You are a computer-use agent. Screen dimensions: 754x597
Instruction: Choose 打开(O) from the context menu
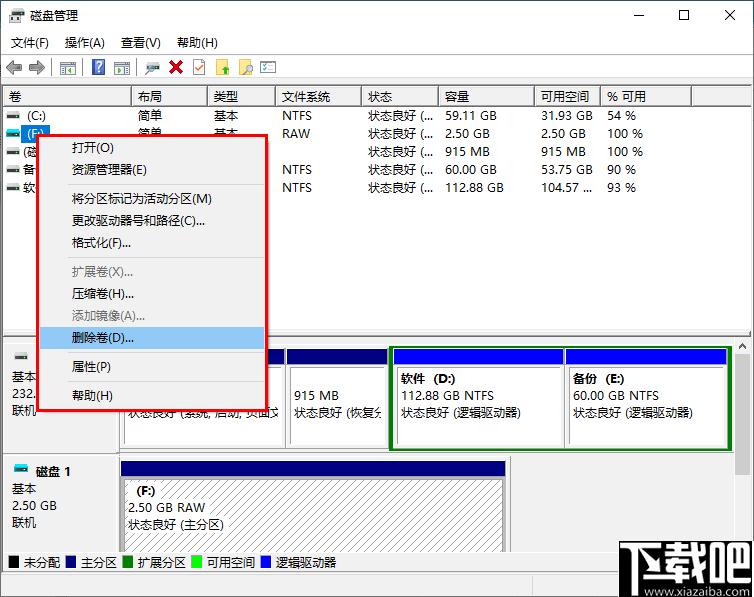(152, 148)
